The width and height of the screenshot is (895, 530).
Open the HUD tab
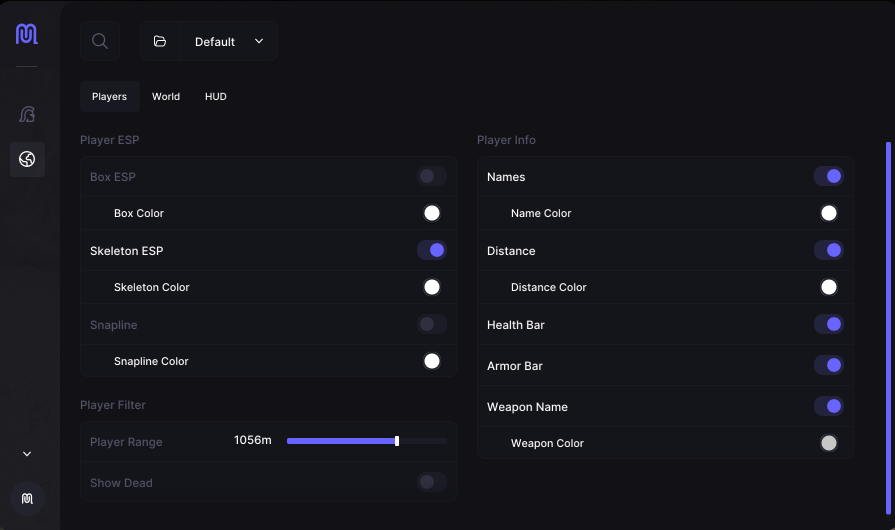pos(216,97)
